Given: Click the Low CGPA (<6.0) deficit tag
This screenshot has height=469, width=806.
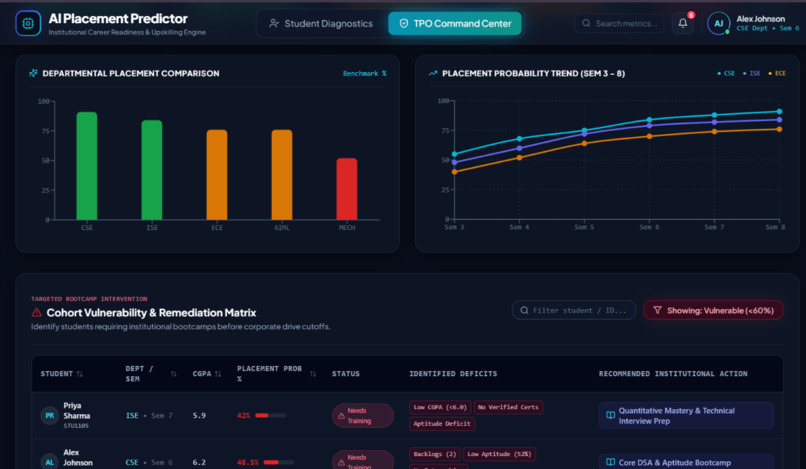Looking at the screenshot, I should coord(440,407).
